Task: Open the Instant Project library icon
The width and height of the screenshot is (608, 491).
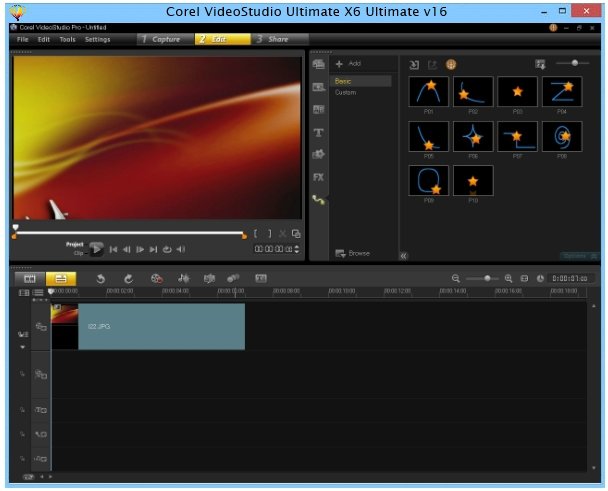Action: click(x=319, y=87)
